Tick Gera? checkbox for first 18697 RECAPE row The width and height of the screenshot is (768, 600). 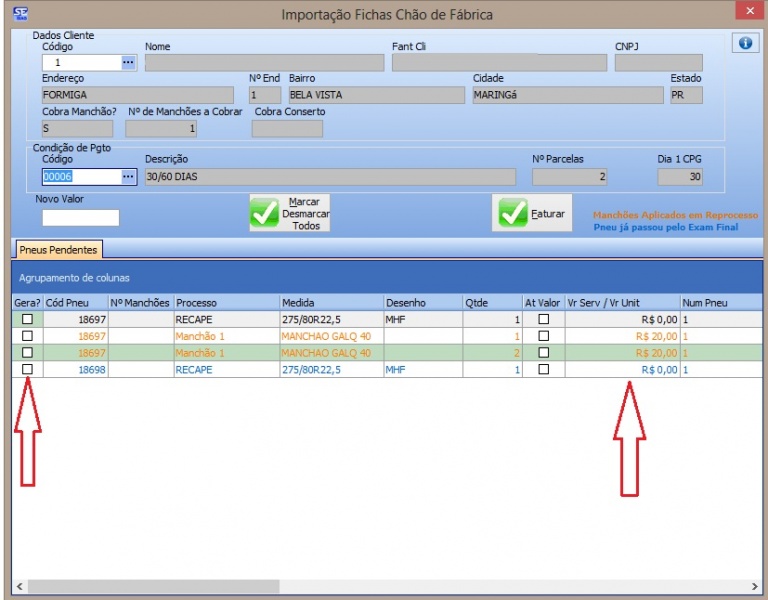click(27, 319)
